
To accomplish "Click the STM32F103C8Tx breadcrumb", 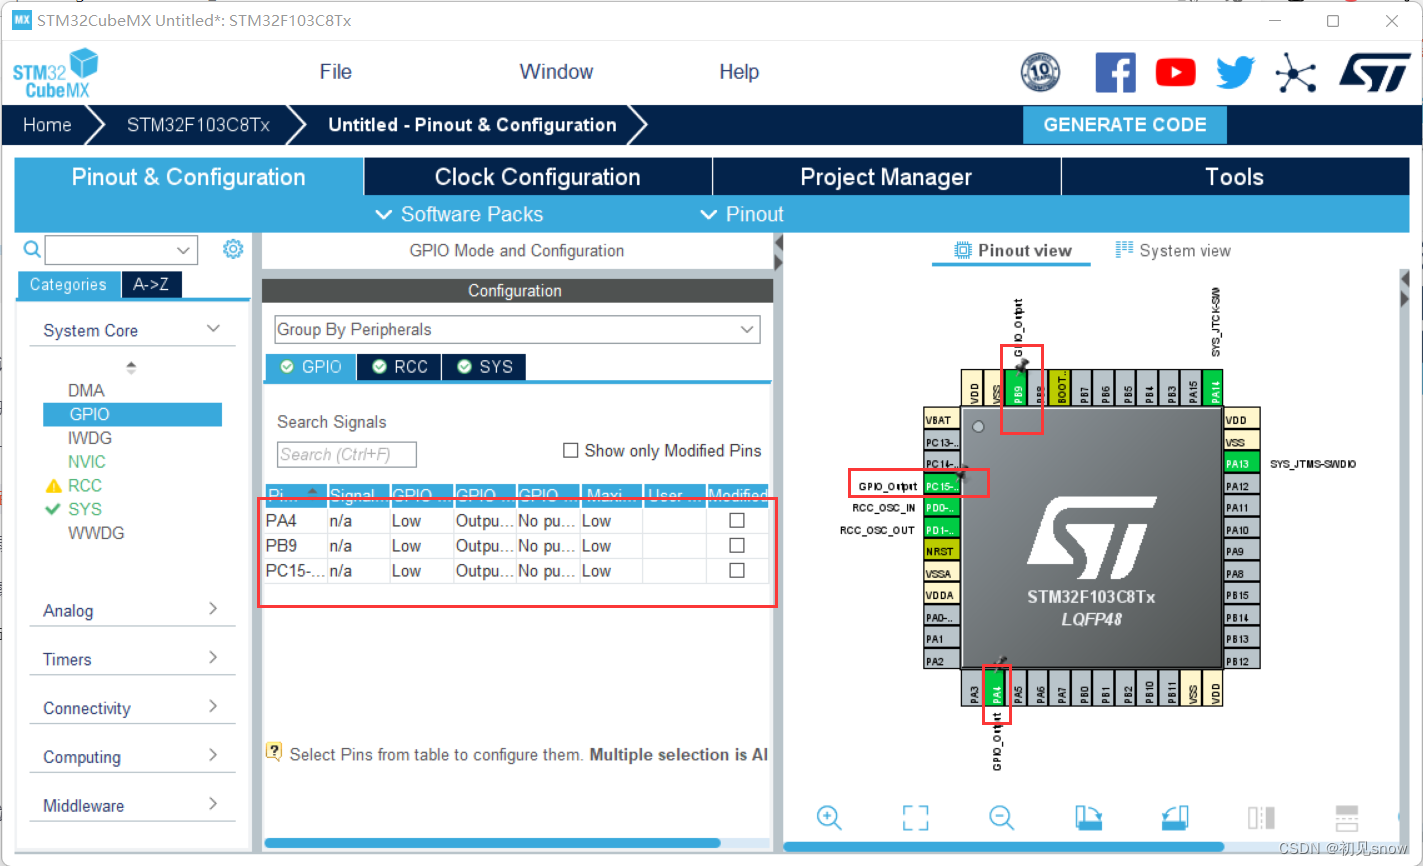I will (198, 125).
